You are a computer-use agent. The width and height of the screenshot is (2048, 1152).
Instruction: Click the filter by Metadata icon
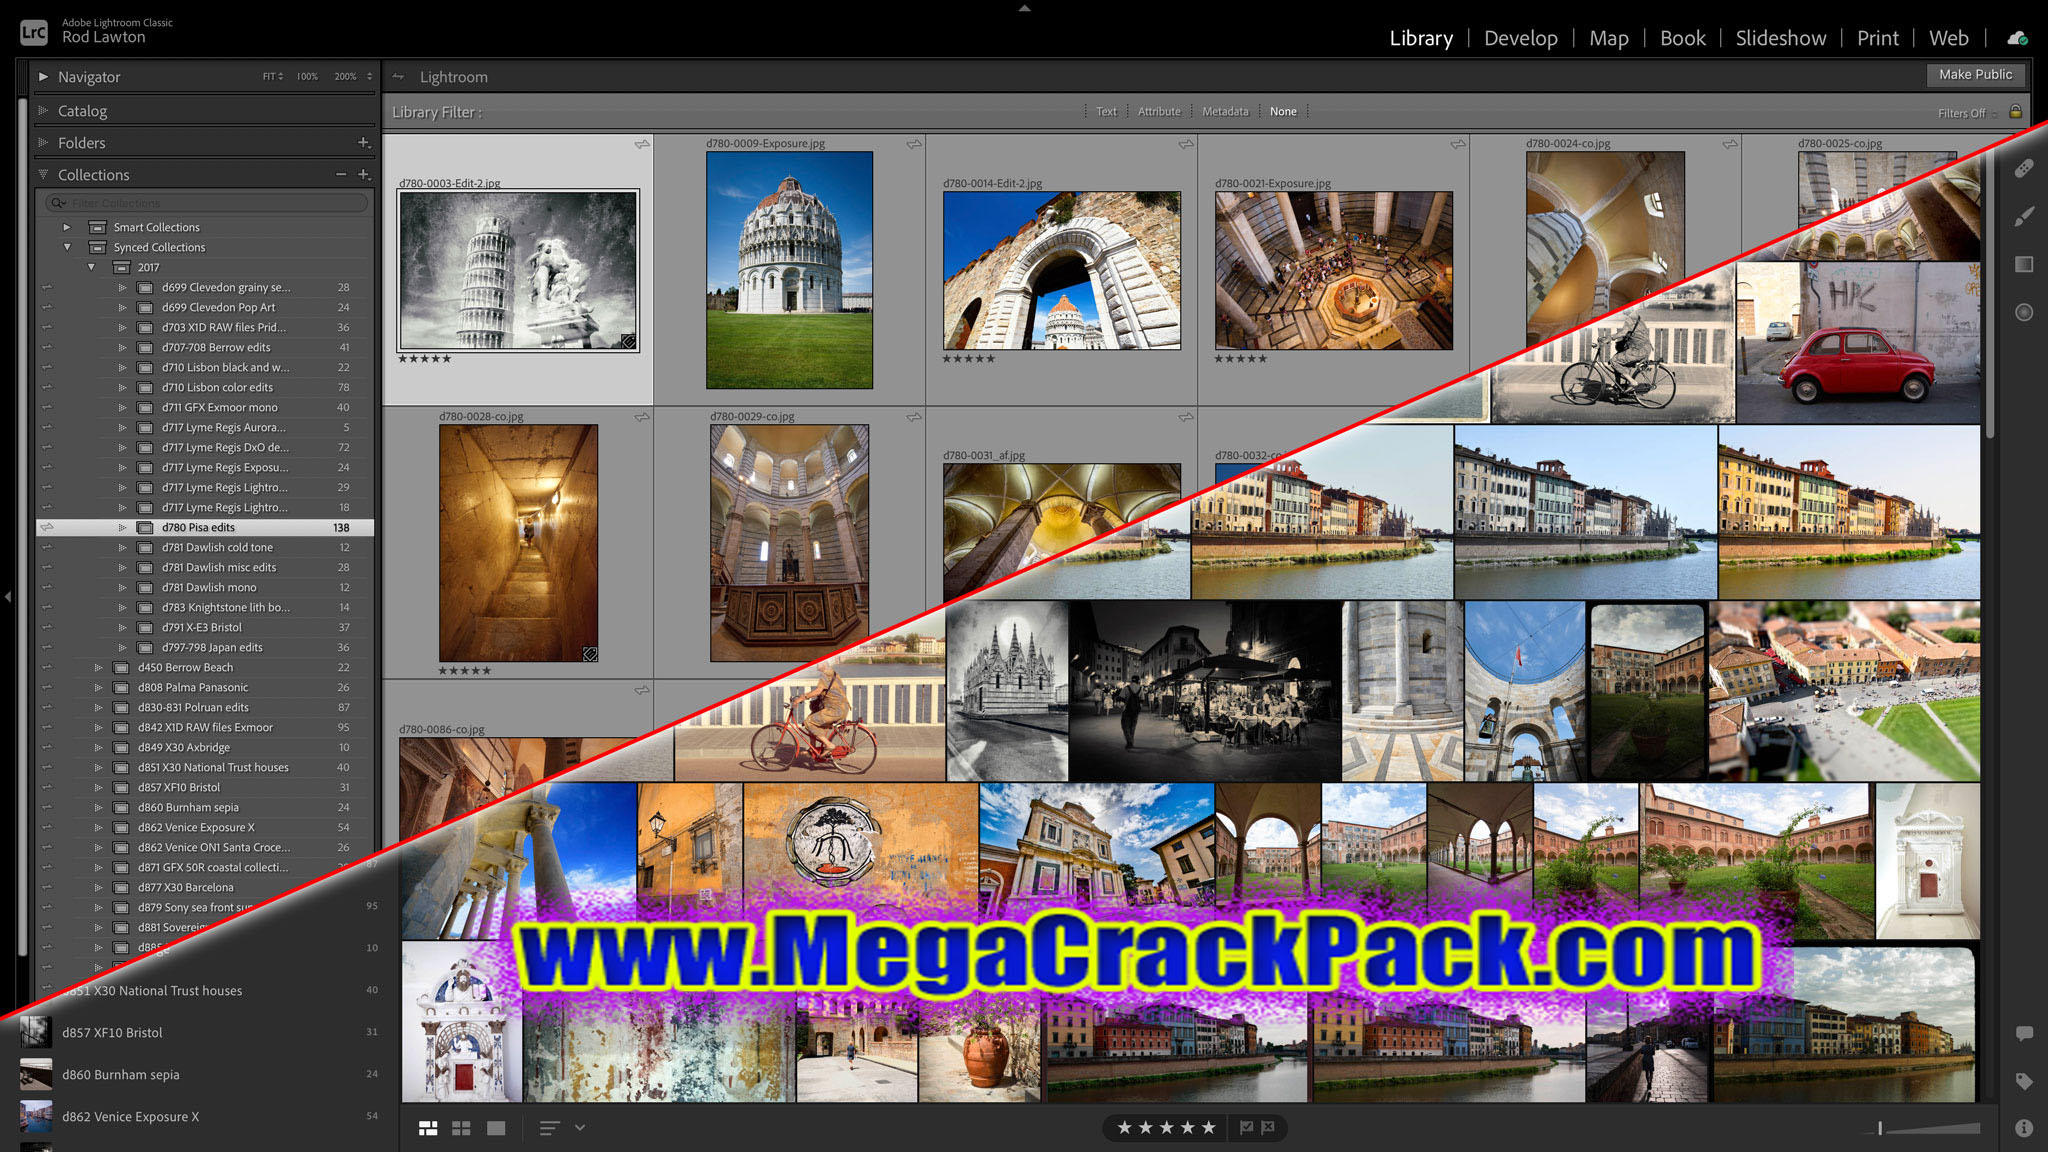1221,111
